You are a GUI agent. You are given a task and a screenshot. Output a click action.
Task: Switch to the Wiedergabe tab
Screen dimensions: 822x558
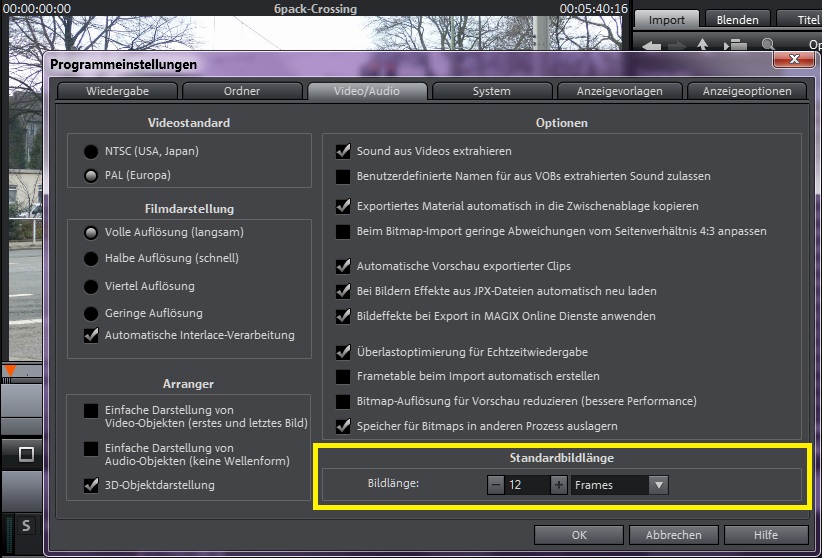[x=118, y=91]
